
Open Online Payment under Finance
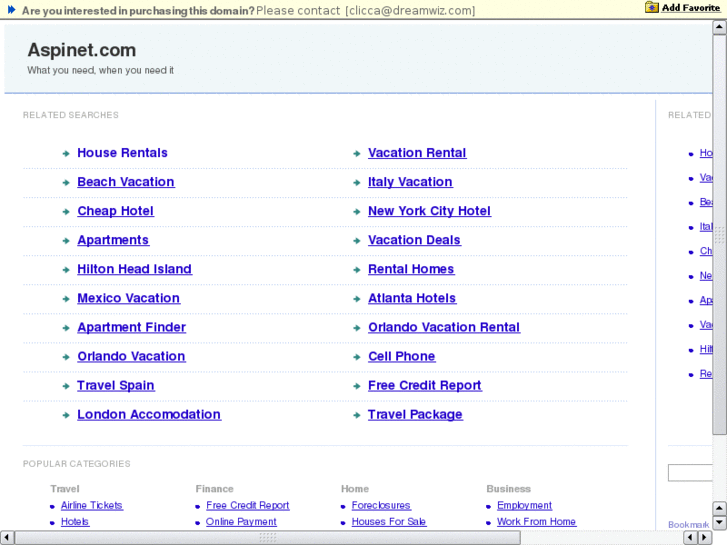click(x=241, y=522)
